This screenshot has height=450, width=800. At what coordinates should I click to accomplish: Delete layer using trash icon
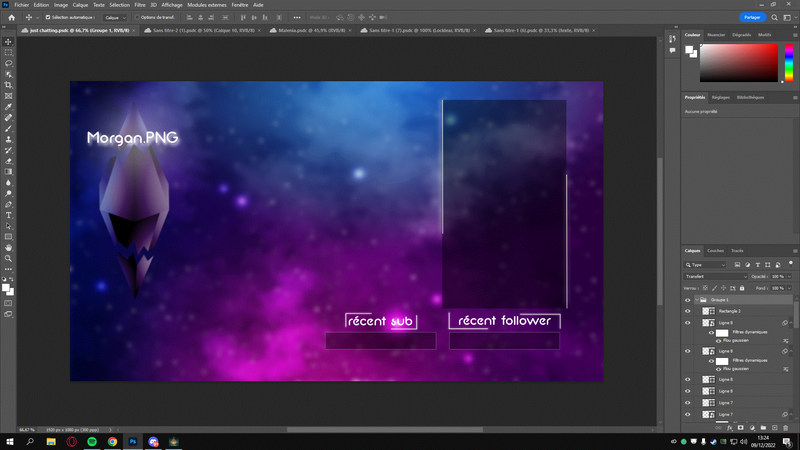point(785,428)
